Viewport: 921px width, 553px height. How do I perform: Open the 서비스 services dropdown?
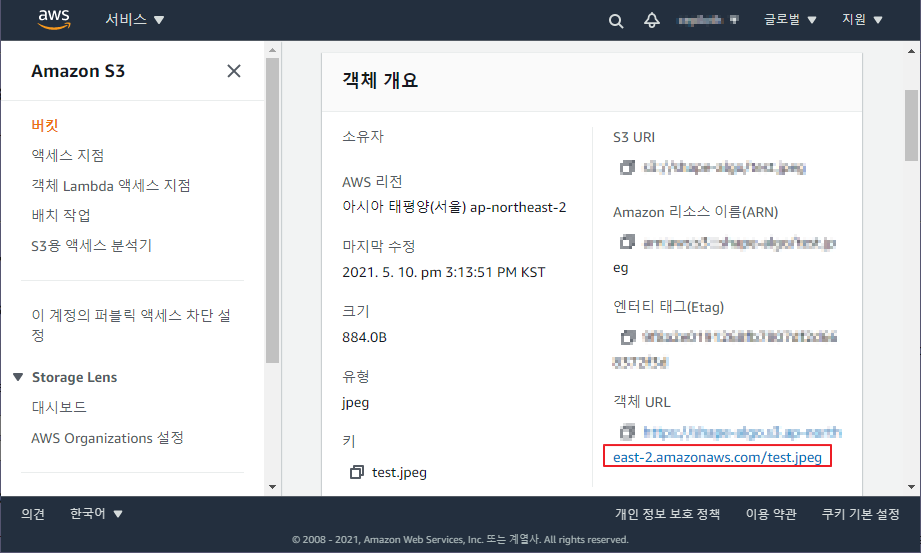[135, 19]
